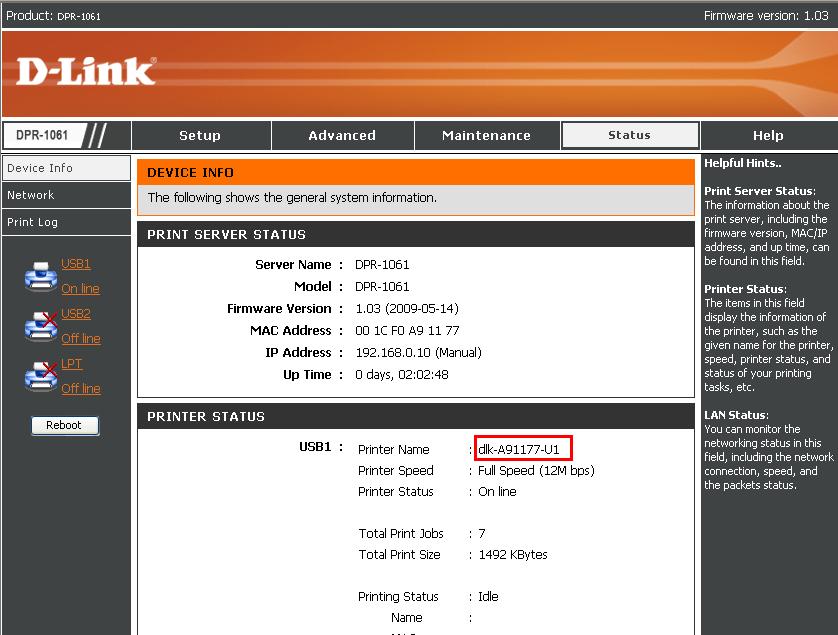The height and width of the screenshot is (635, 838).
Task: Click the LPT offline printer icon
Action: point(41,376)
